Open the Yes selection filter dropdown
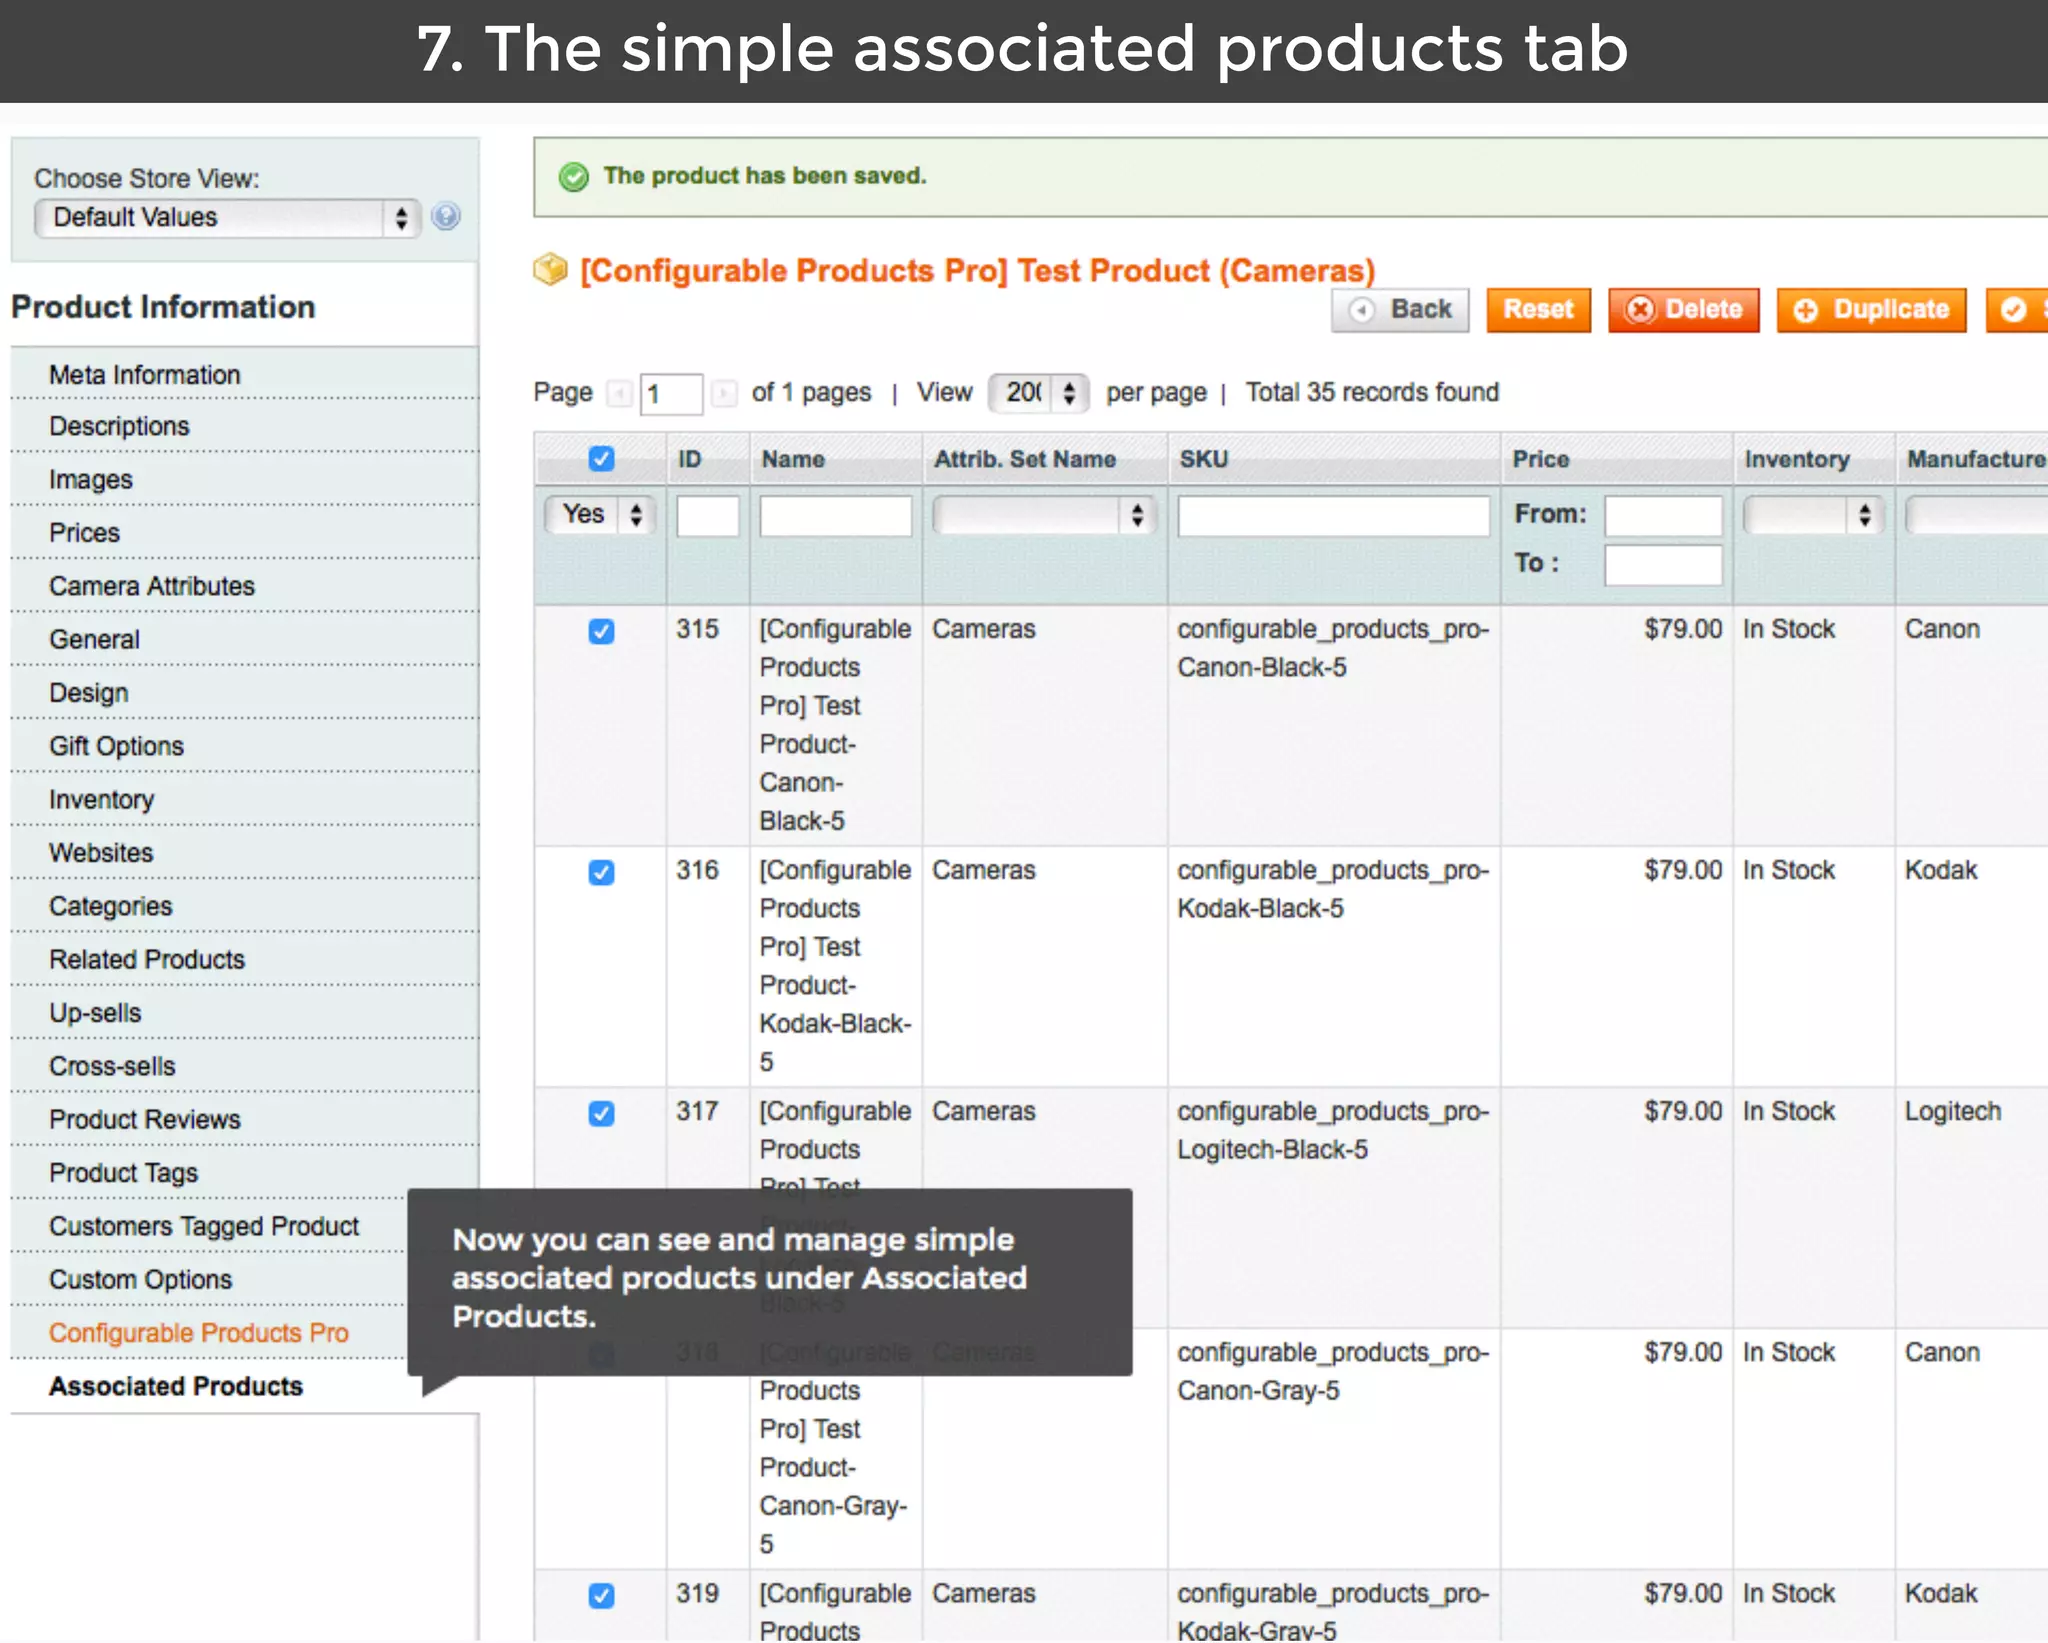The image size is (2048, 1643). tap(600, 515)
